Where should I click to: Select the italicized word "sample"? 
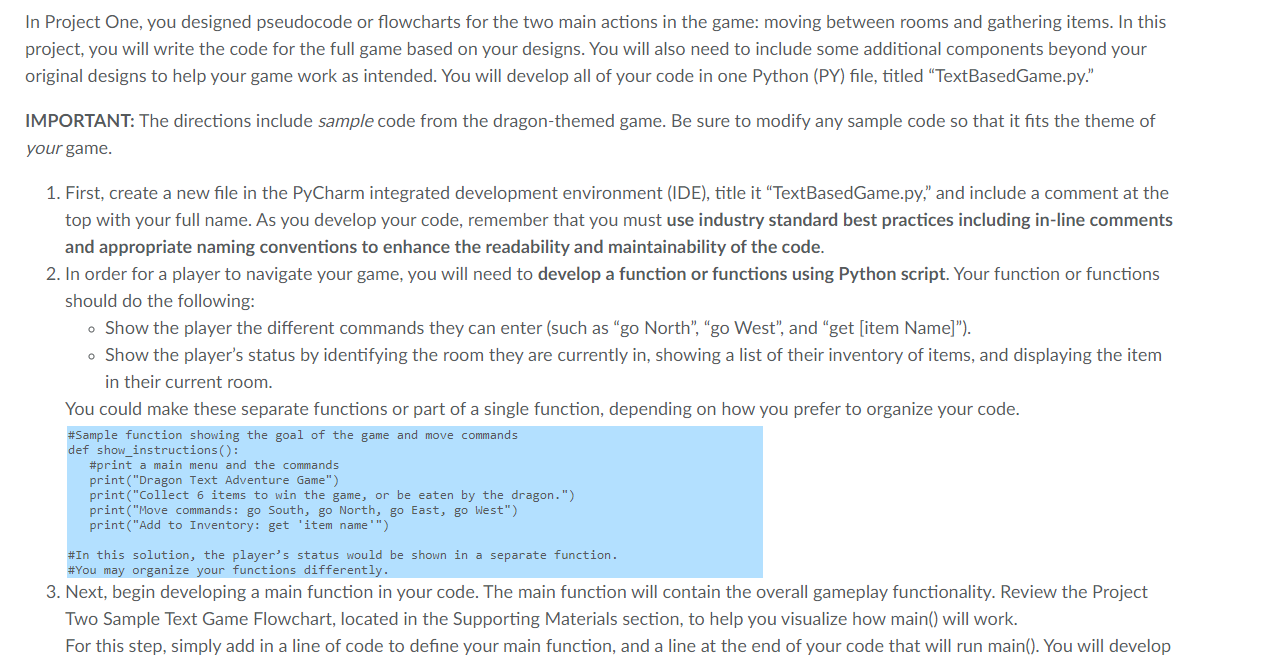pos(344,120)
